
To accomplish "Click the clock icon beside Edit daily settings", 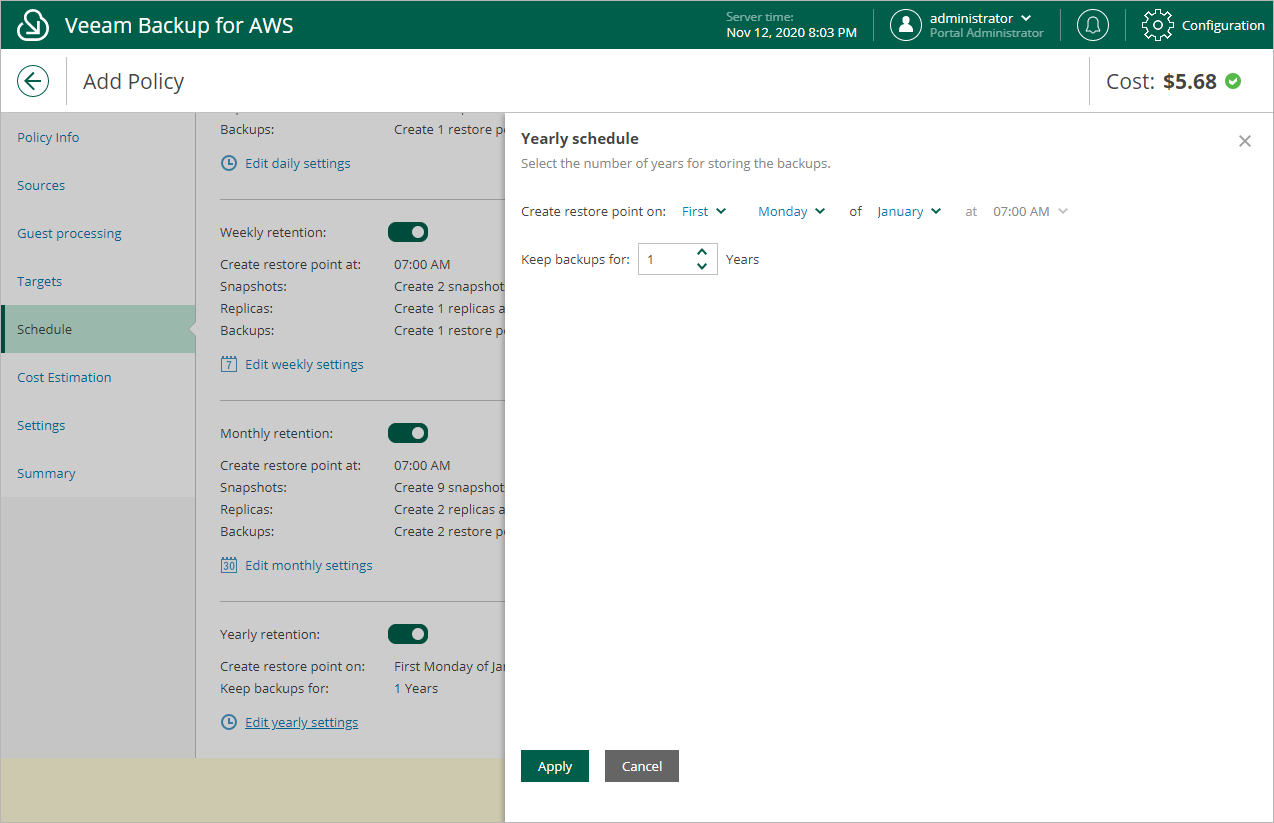I will [x=229, y=163].
